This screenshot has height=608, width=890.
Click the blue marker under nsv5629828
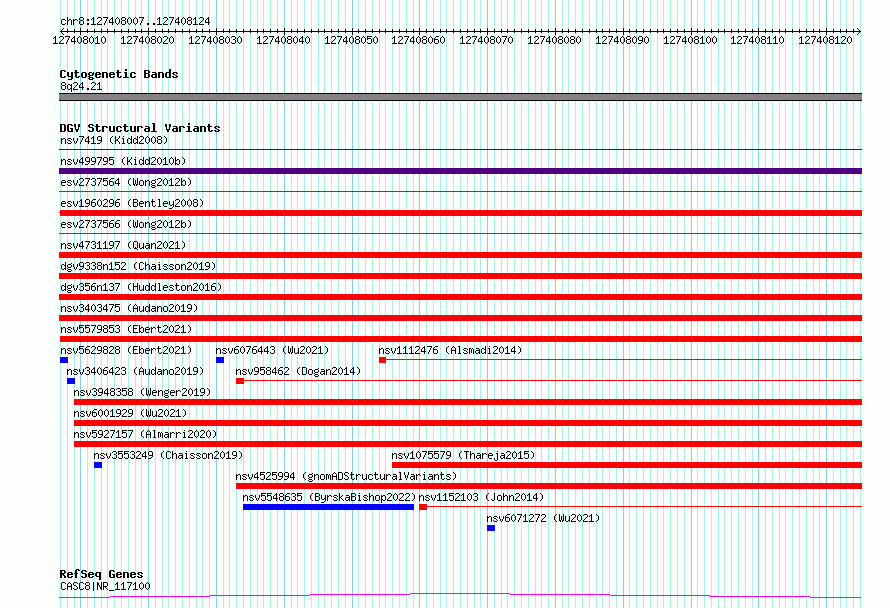64,360
